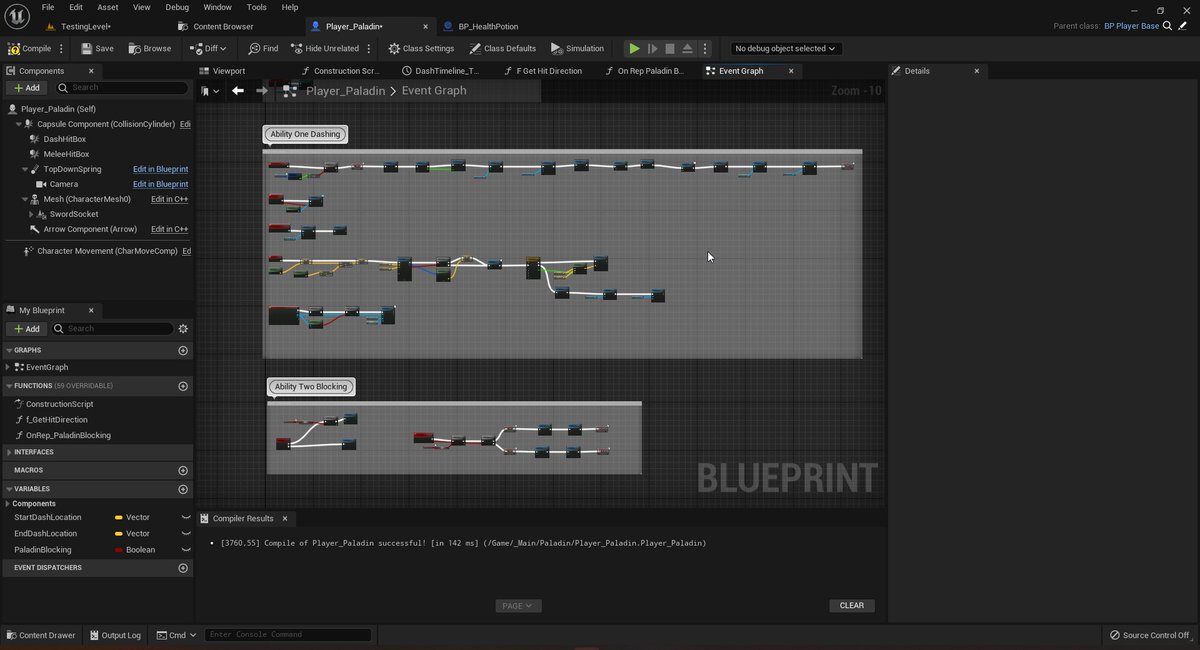Open Class Defaults

(x=502, y=48)
